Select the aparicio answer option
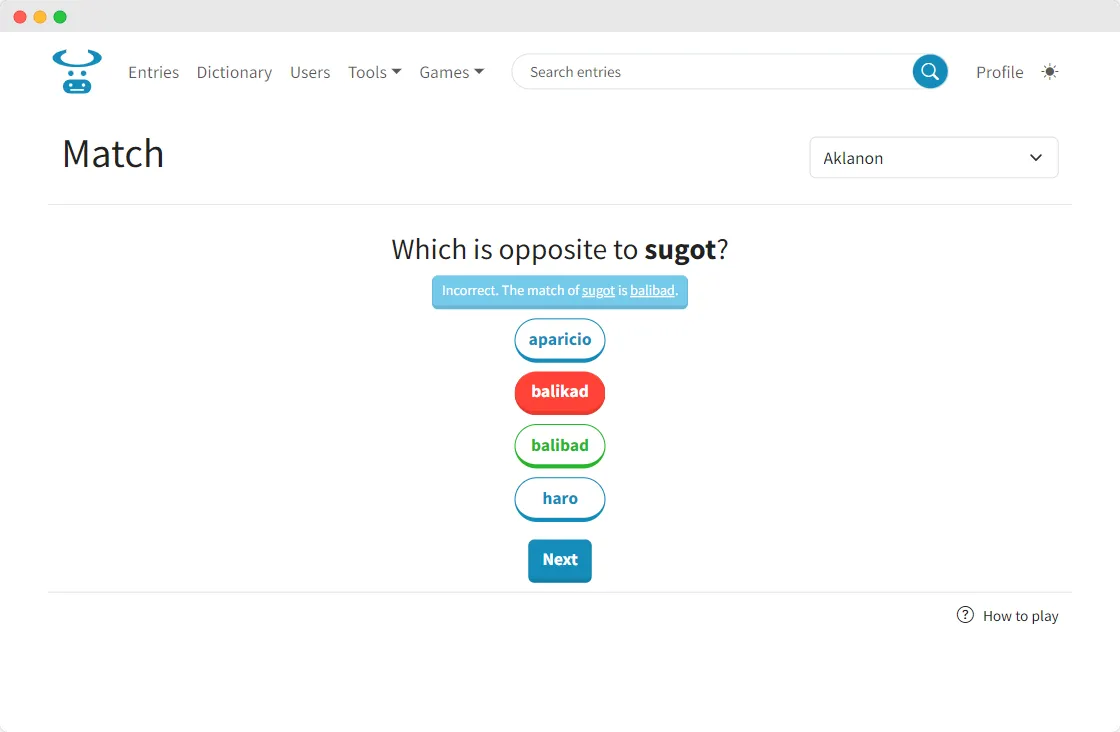The height and width of the screenshot is (732, 1120). [x=559, y=340]
